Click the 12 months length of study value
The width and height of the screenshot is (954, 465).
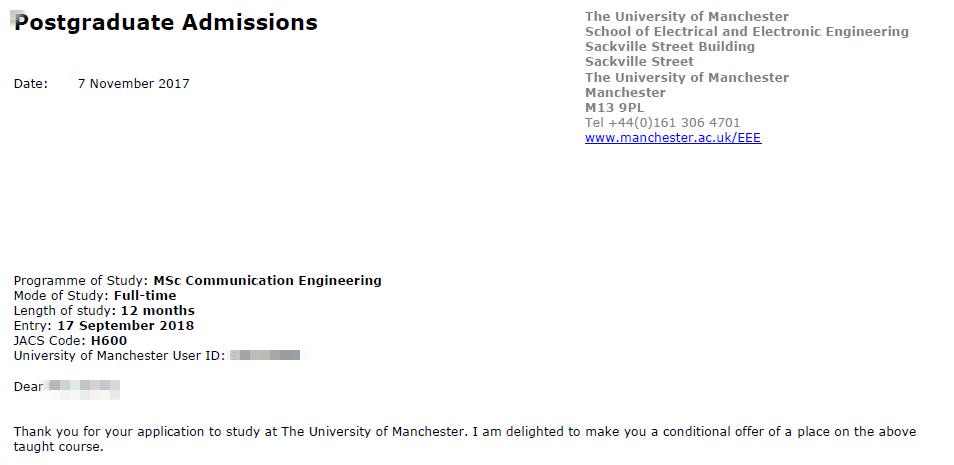[x=158, y=311]
